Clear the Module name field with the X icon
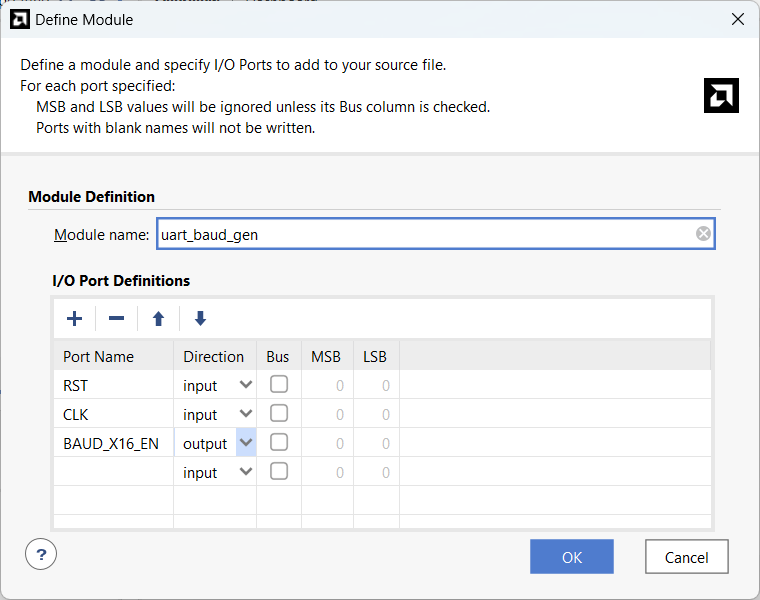 pyautogui.click(x=703, y=234)
